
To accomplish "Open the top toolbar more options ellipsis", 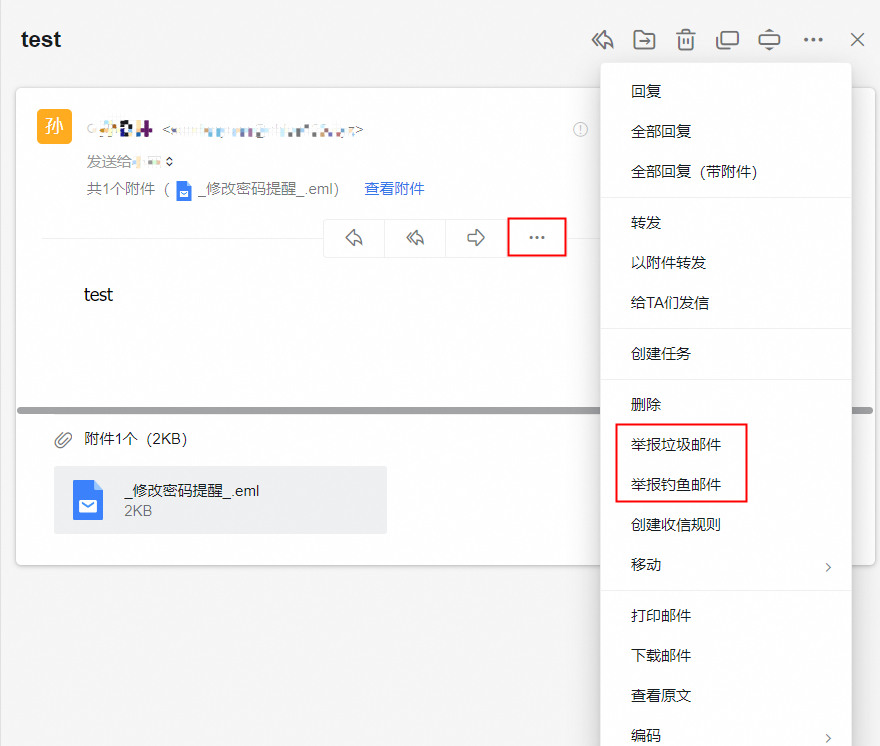I will (x=813, y=40).
